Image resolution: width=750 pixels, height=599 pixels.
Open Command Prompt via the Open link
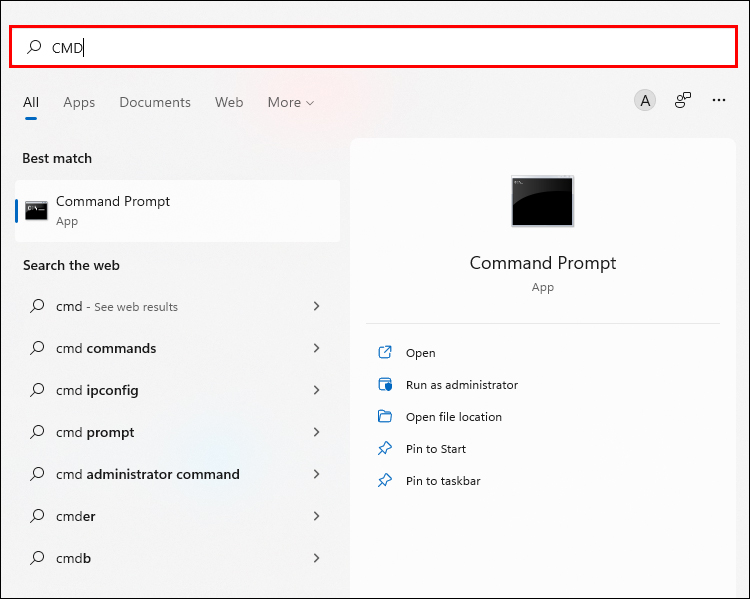(x=421, y=353)
